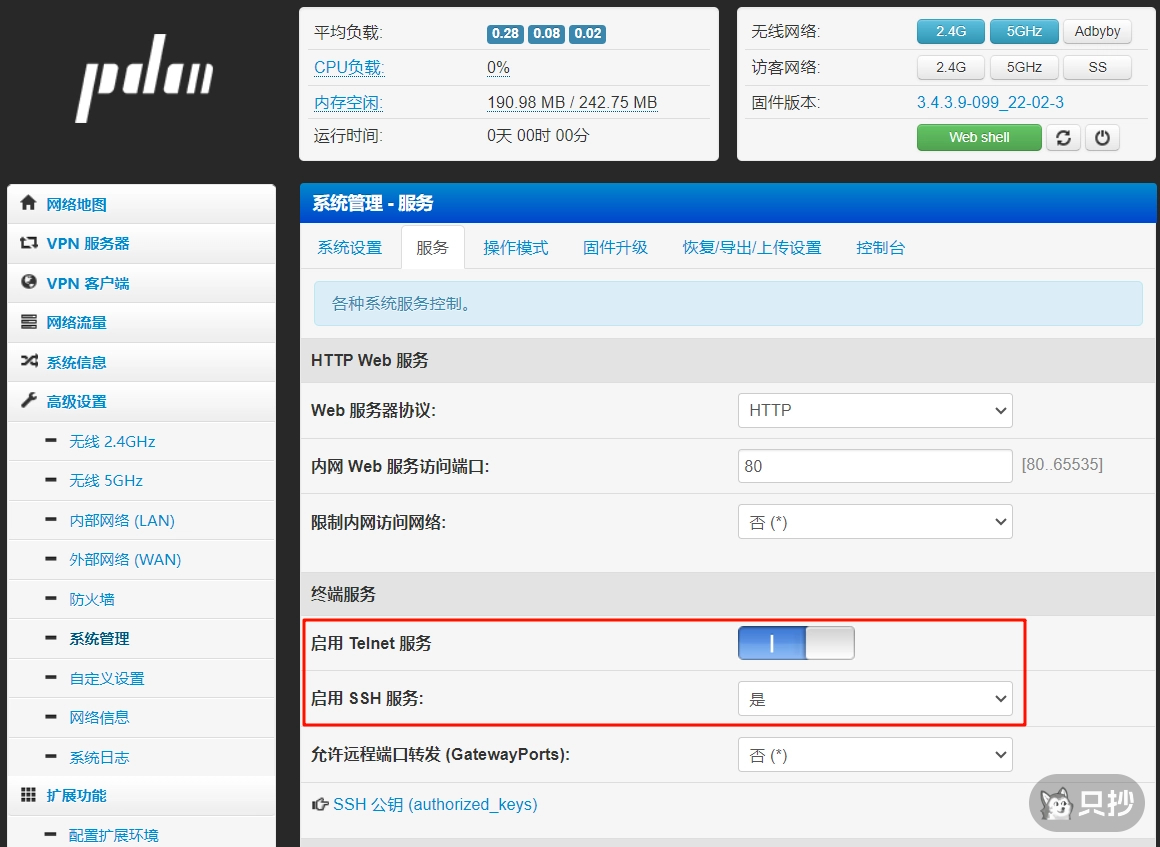This screenshot has height=847, width=1160.
Task: Switch to the 控制台 tab
Action: coord(880,248)
